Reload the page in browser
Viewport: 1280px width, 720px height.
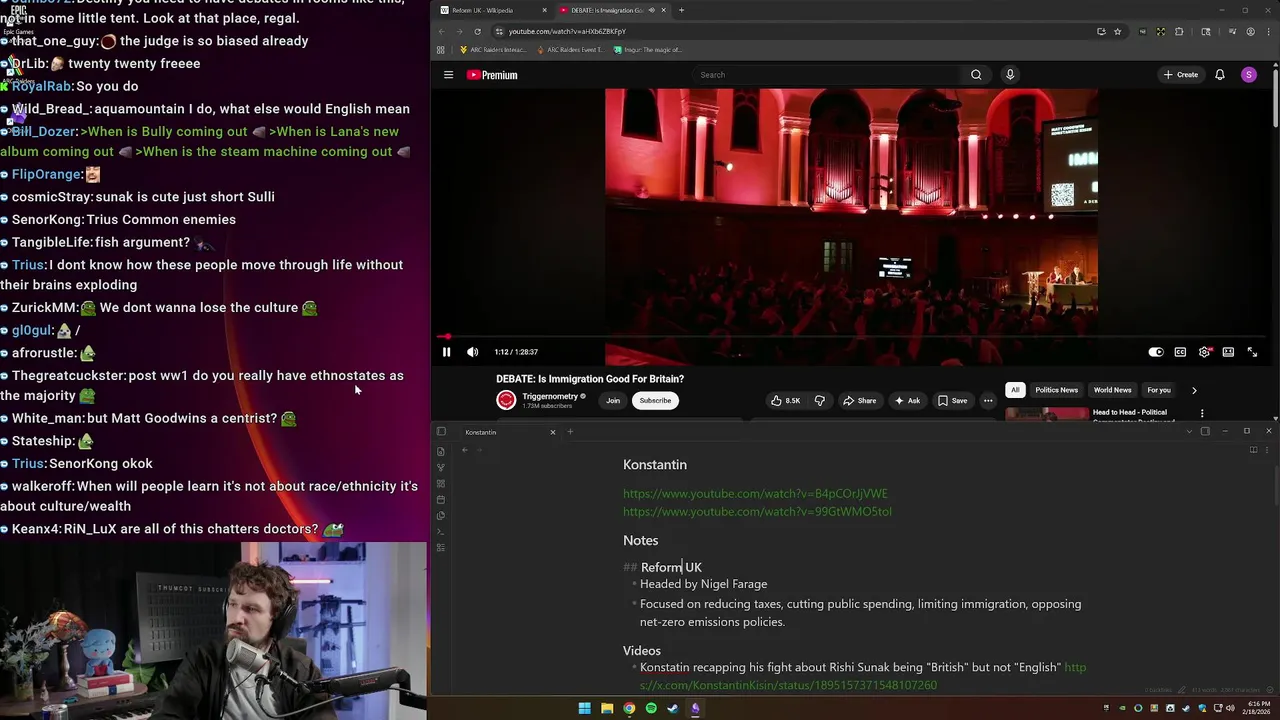pyautogui.click(x=477, y=31)
